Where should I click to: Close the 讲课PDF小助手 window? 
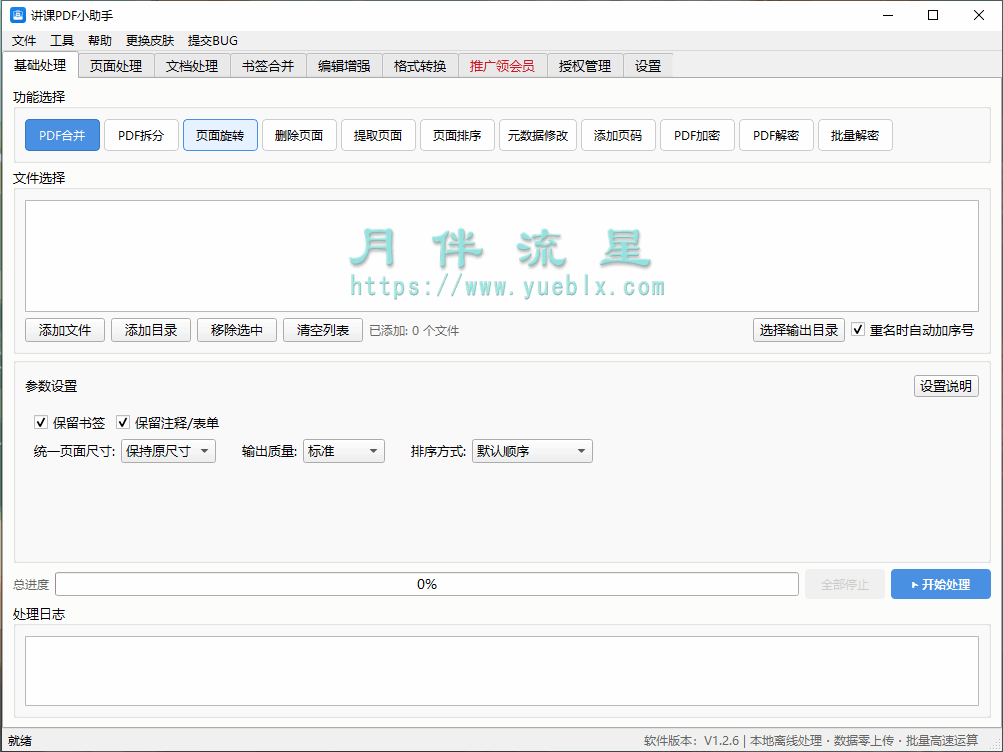tap(979, 15)
